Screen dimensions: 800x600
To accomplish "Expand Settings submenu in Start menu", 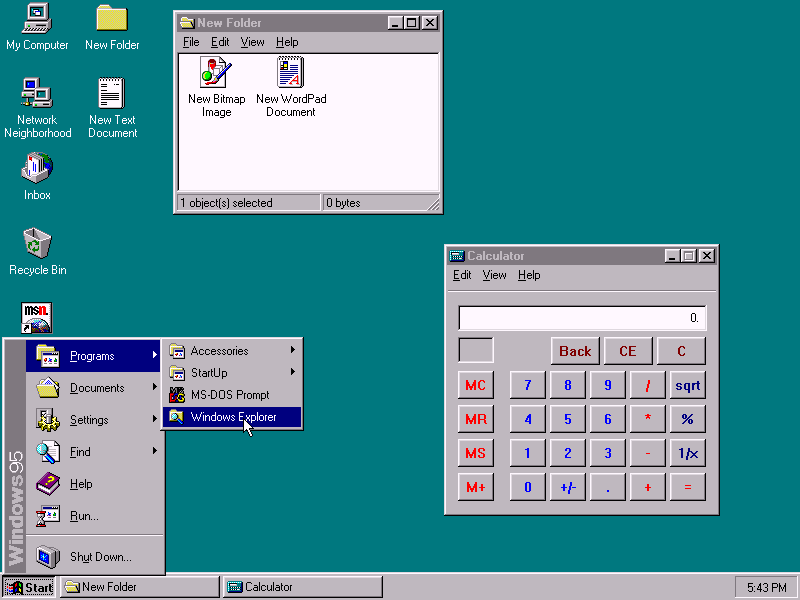I will (93, 420).
